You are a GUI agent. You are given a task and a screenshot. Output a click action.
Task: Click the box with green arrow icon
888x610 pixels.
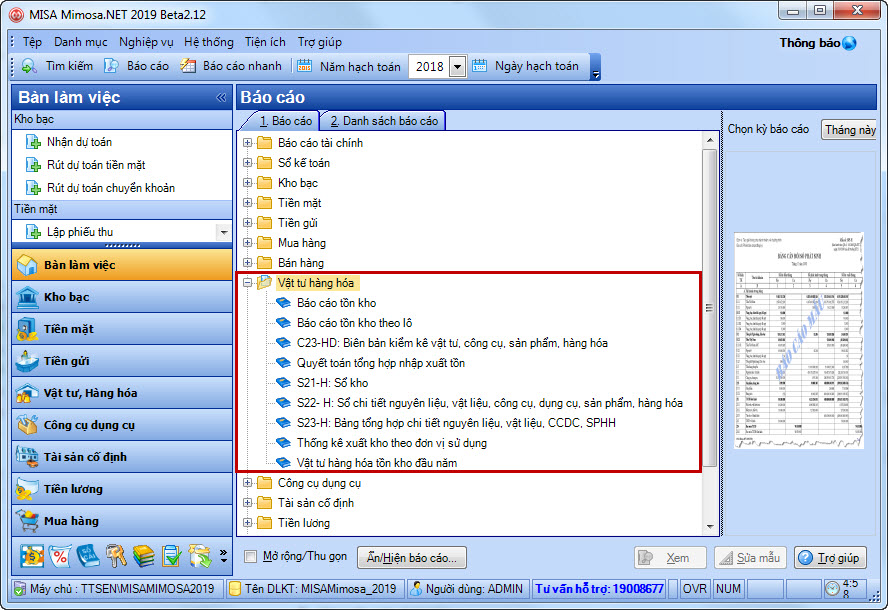199,556
